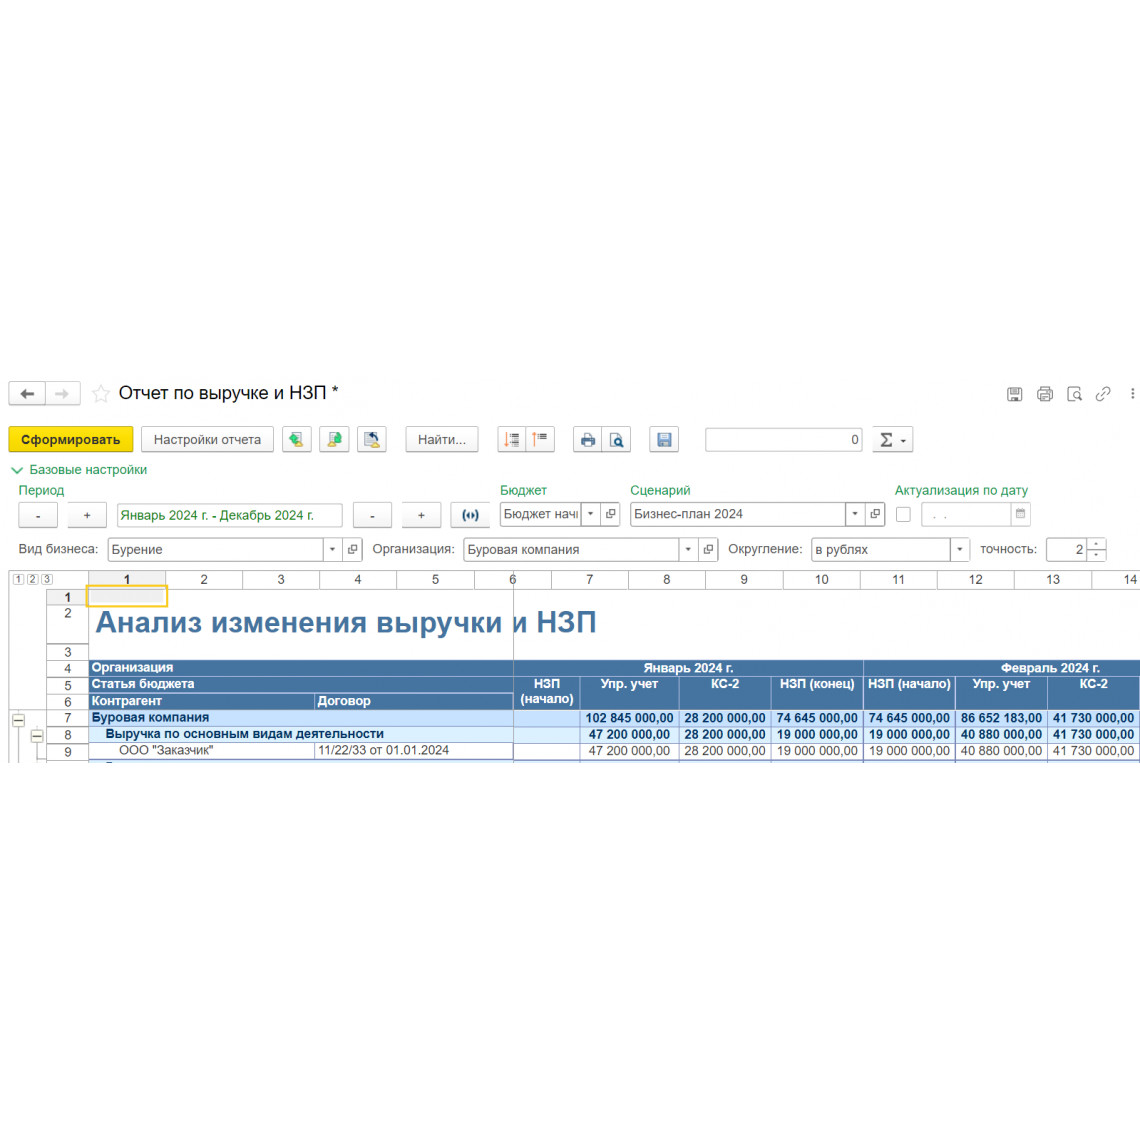Toggle the Актуализация по дату checkbox

coord(903,514)
